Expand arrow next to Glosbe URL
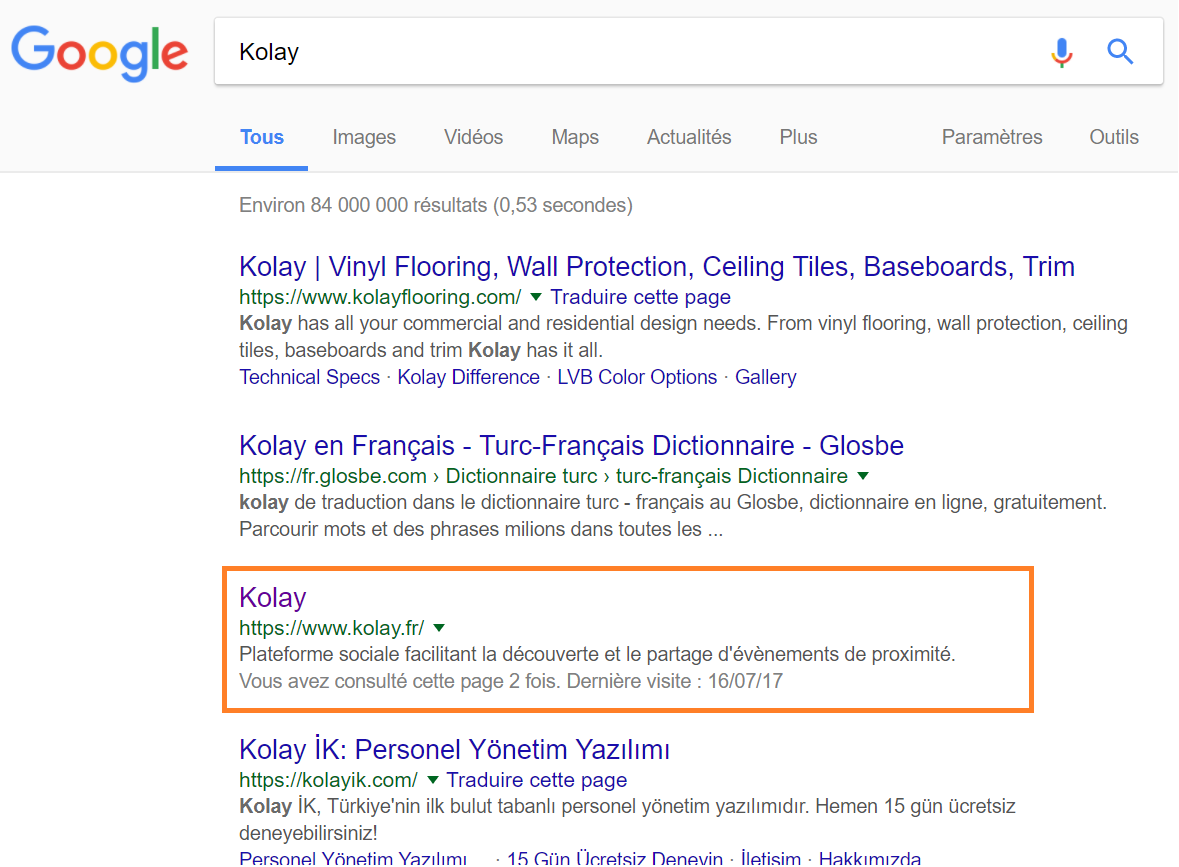 click(x=863, y=476)
